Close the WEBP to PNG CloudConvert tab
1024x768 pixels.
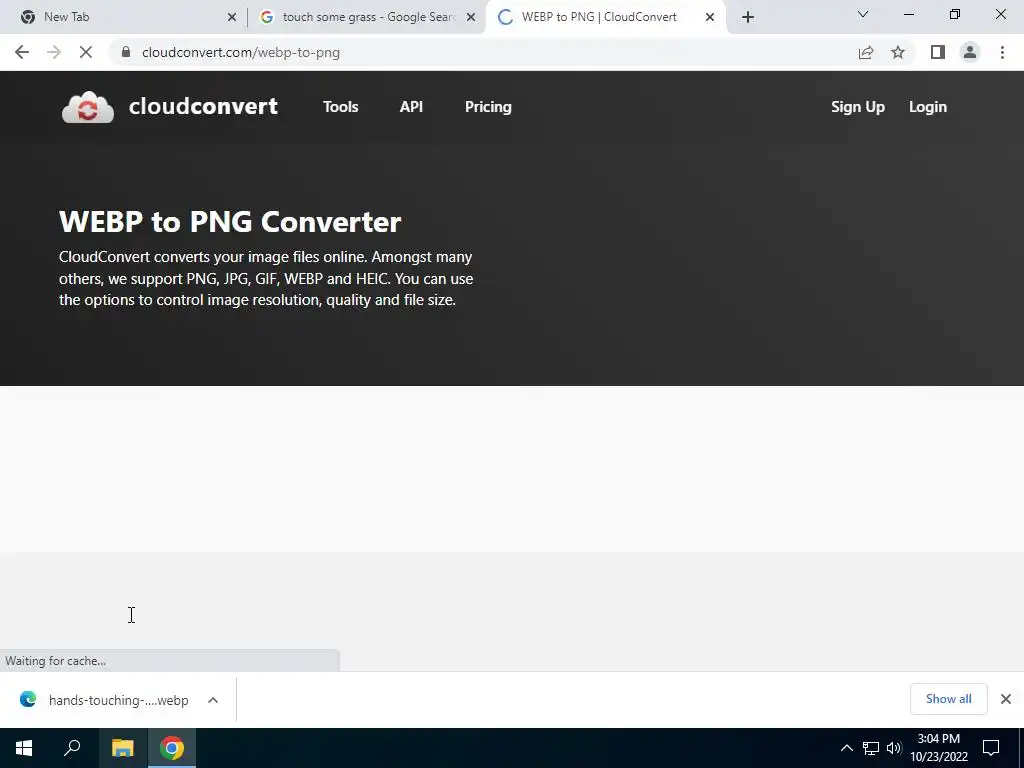[x=710, y=17]
